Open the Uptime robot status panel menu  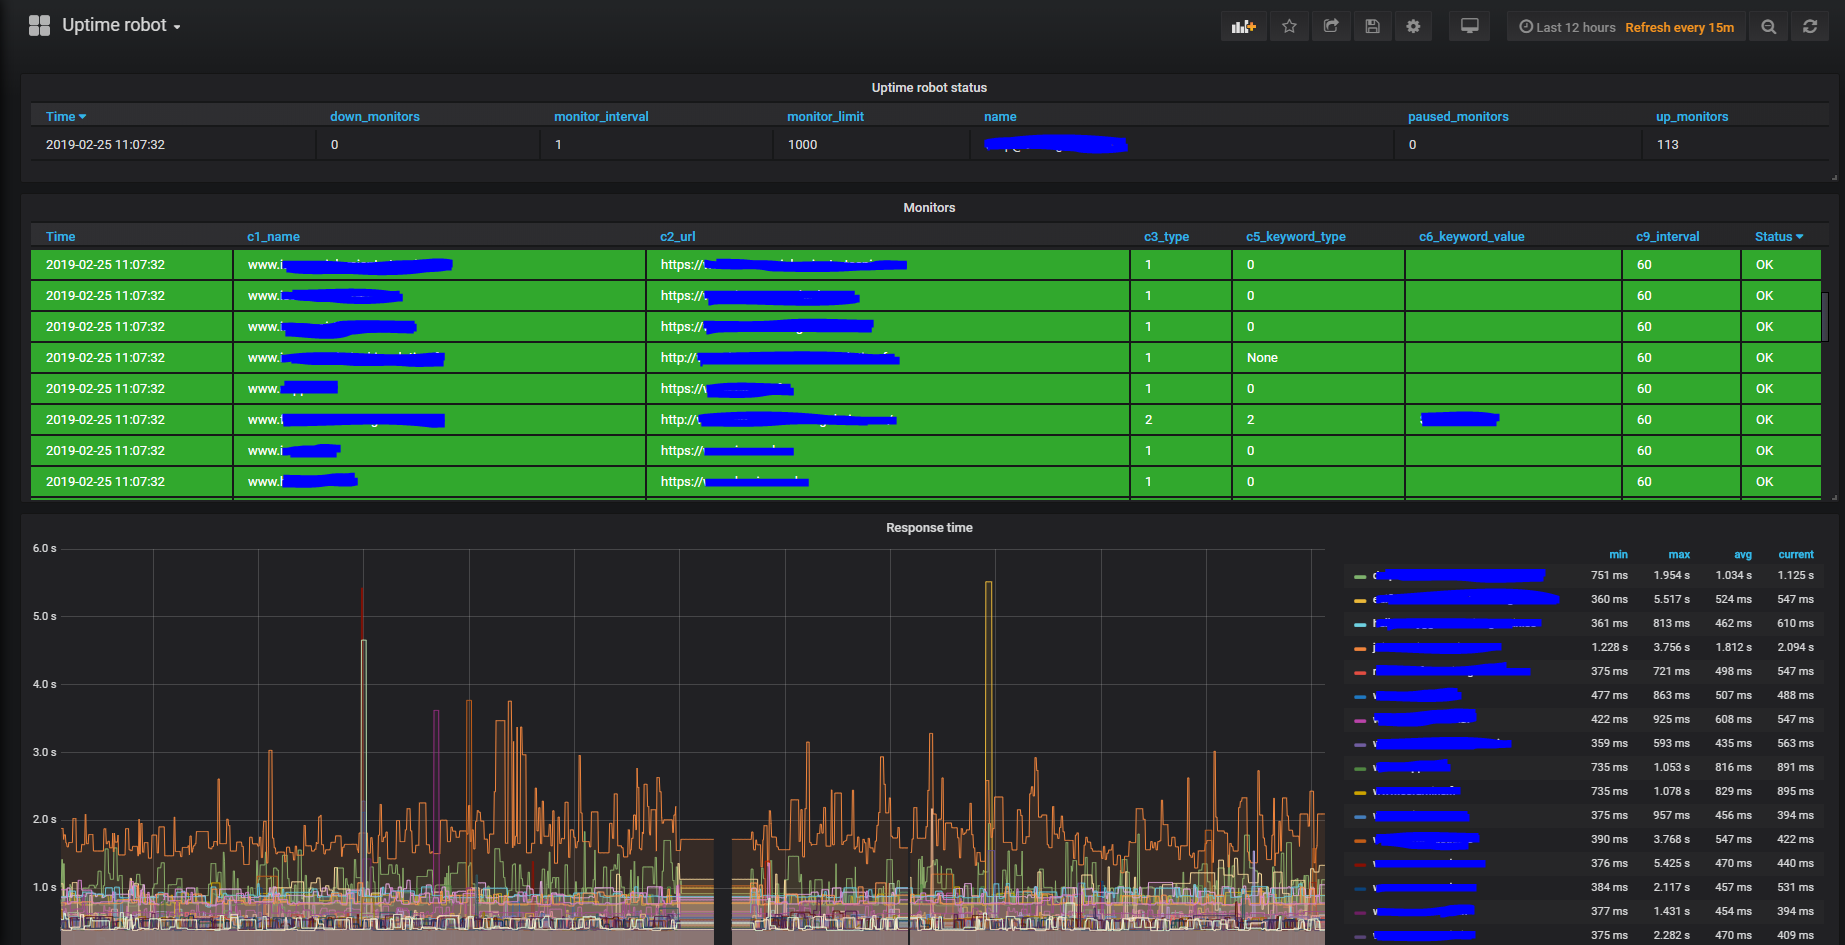click(928, 88)
